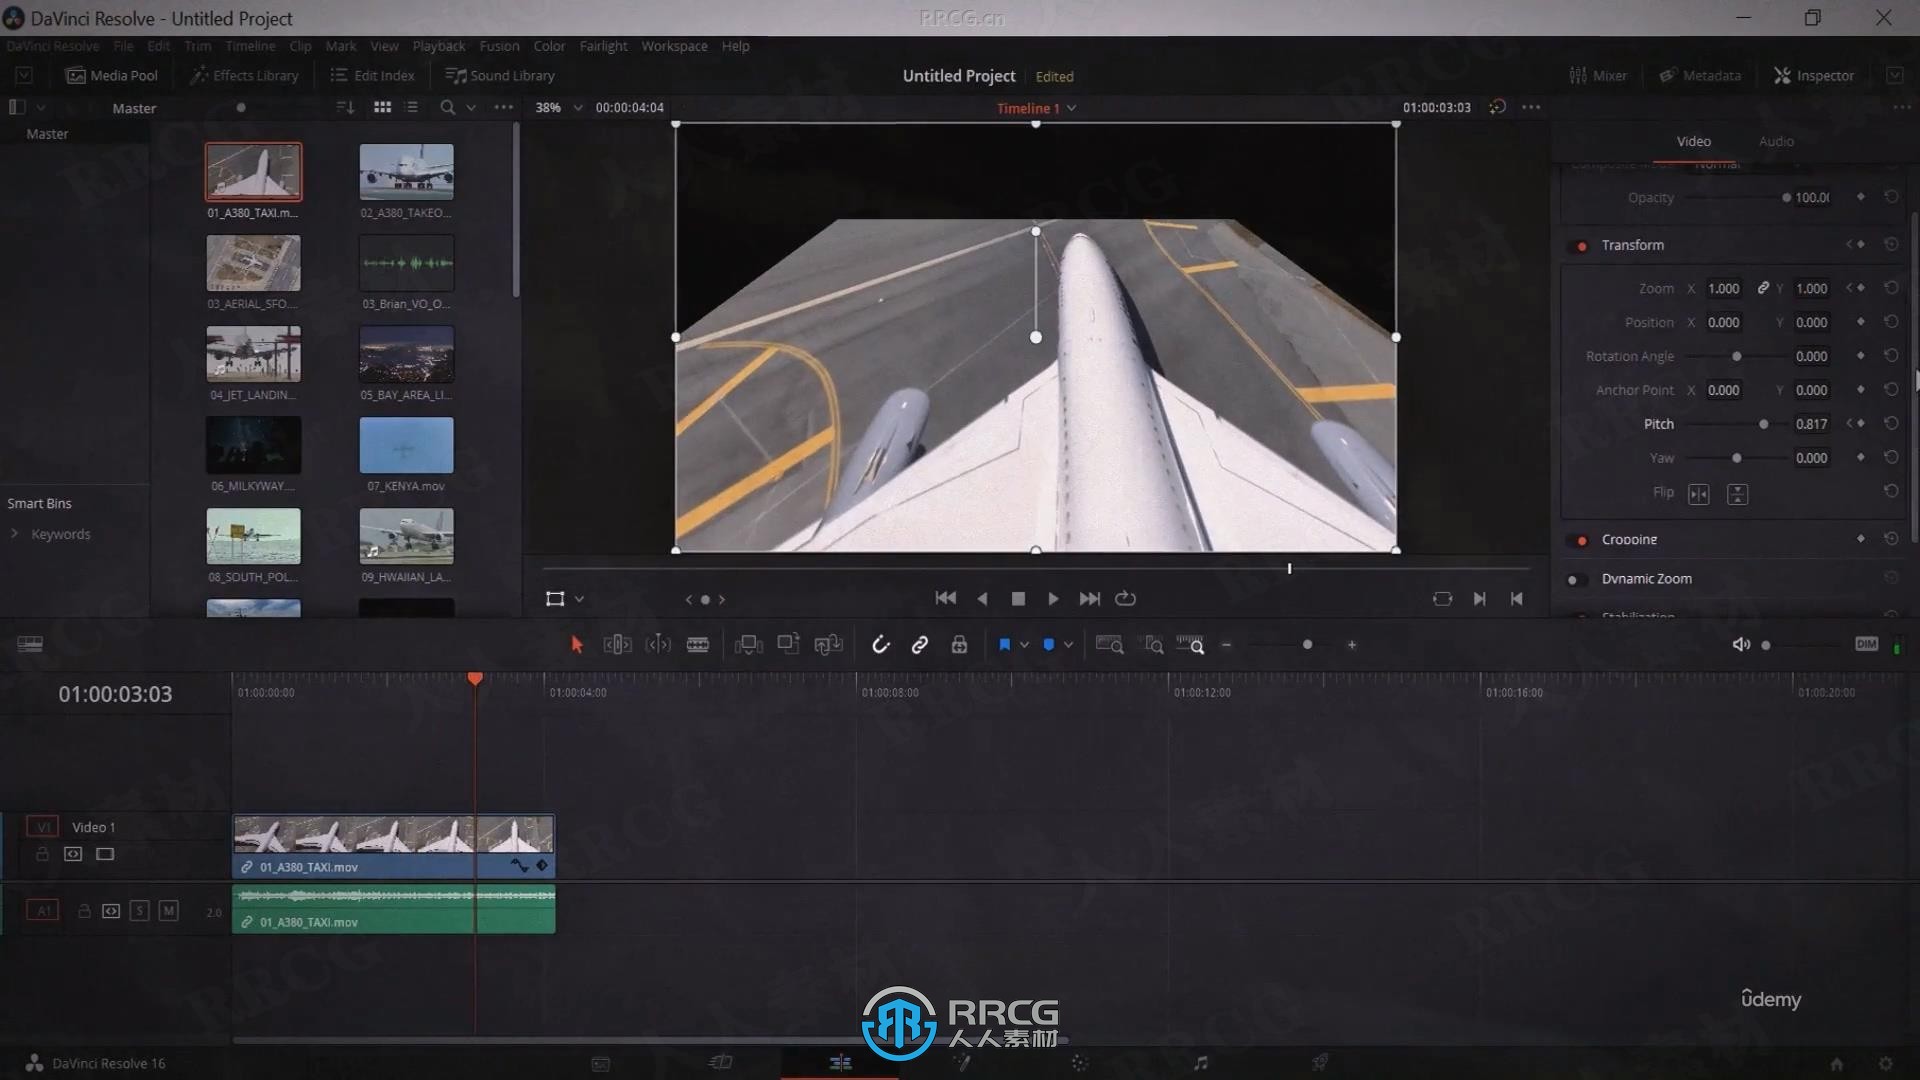Choose the Trim Edit mode tool
This screenshot has width=1920, height=1080.
[x=617, y=645]
